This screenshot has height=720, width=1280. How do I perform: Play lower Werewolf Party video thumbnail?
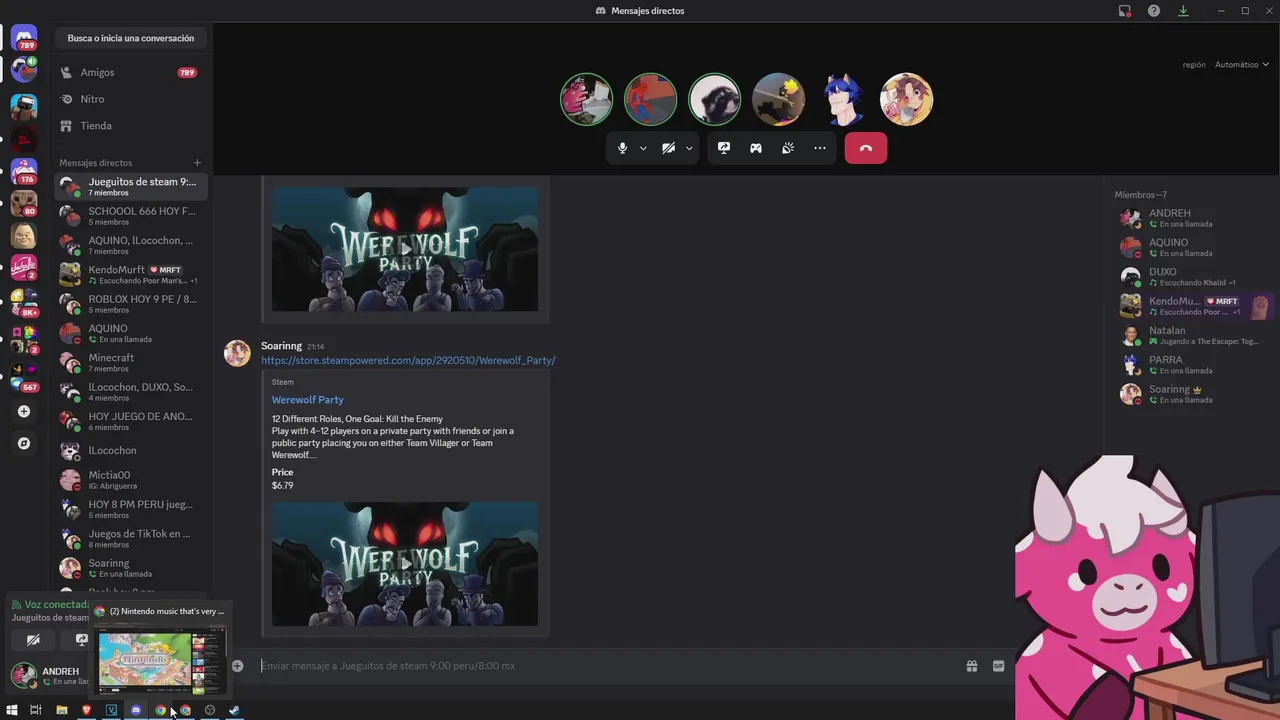[405, 564]
